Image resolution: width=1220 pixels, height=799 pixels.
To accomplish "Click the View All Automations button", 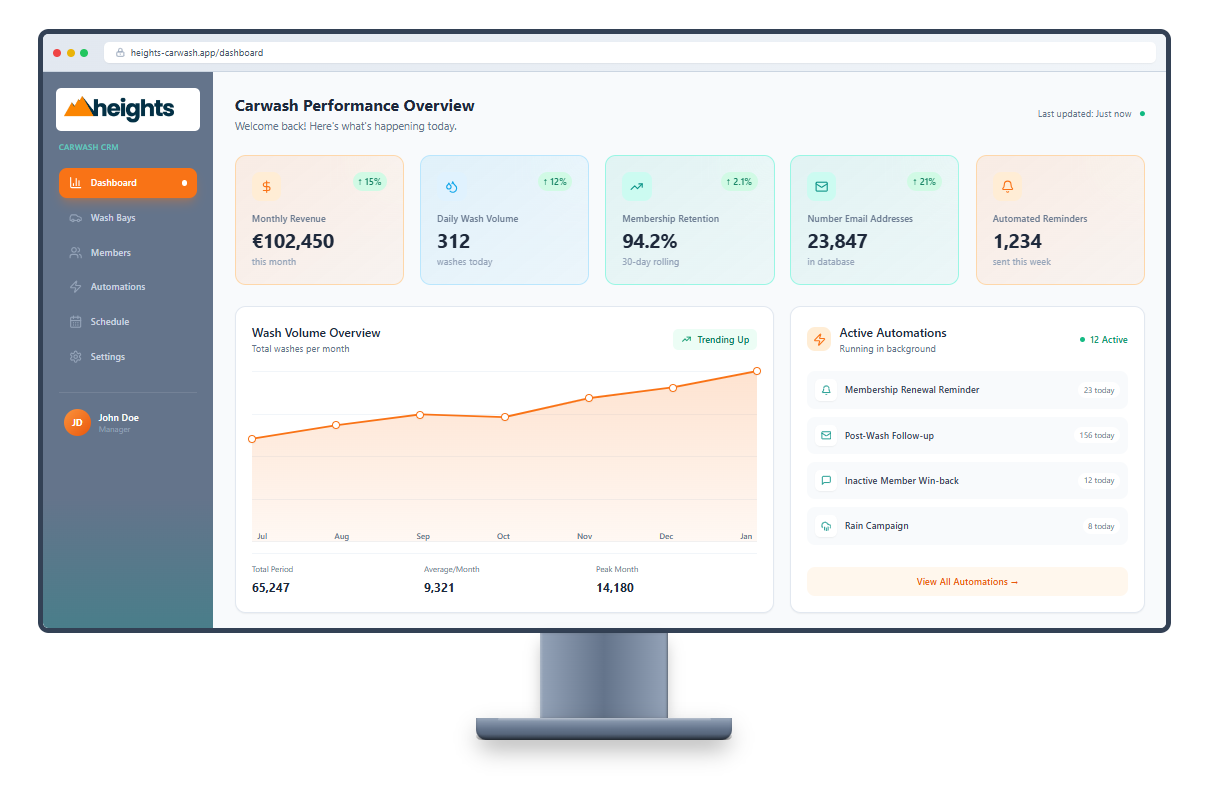I will click(x=966, y=581).
